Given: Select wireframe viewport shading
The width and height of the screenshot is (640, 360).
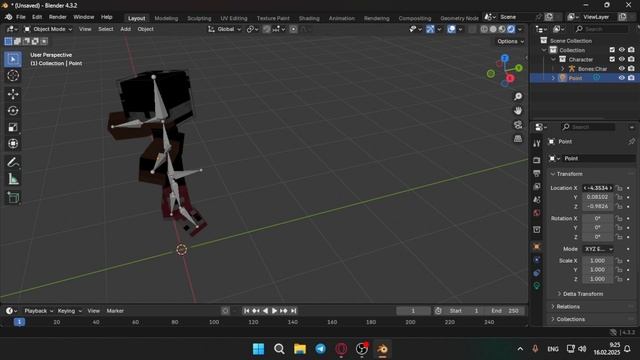Looking at the screenshot, I should [484, 29].
